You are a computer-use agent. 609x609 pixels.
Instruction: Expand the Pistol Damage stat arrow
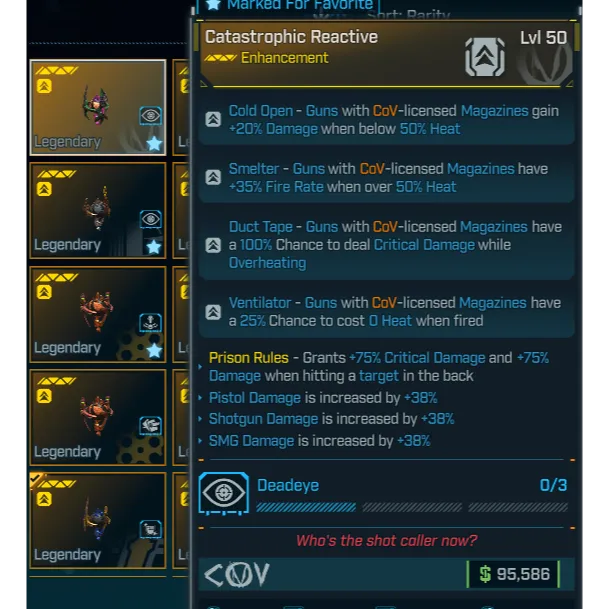pyautogui.click(x=200, y=398)
